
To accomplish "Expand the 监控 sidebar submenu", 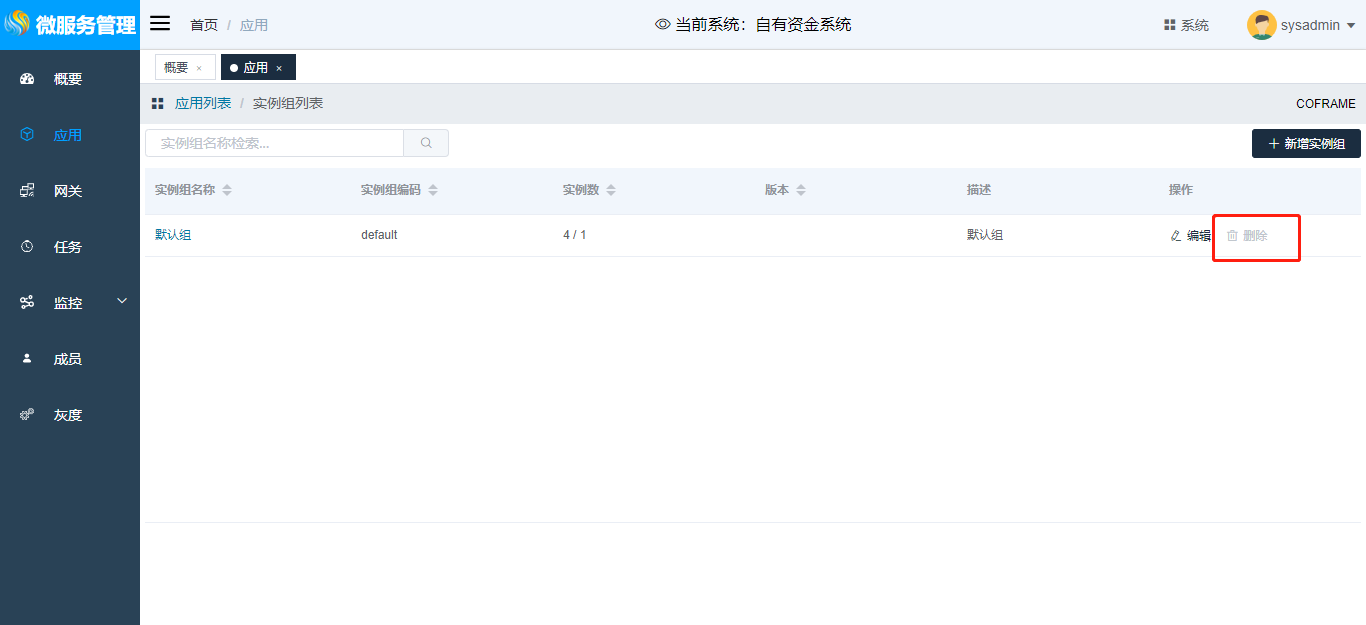I will click(122, 301).
